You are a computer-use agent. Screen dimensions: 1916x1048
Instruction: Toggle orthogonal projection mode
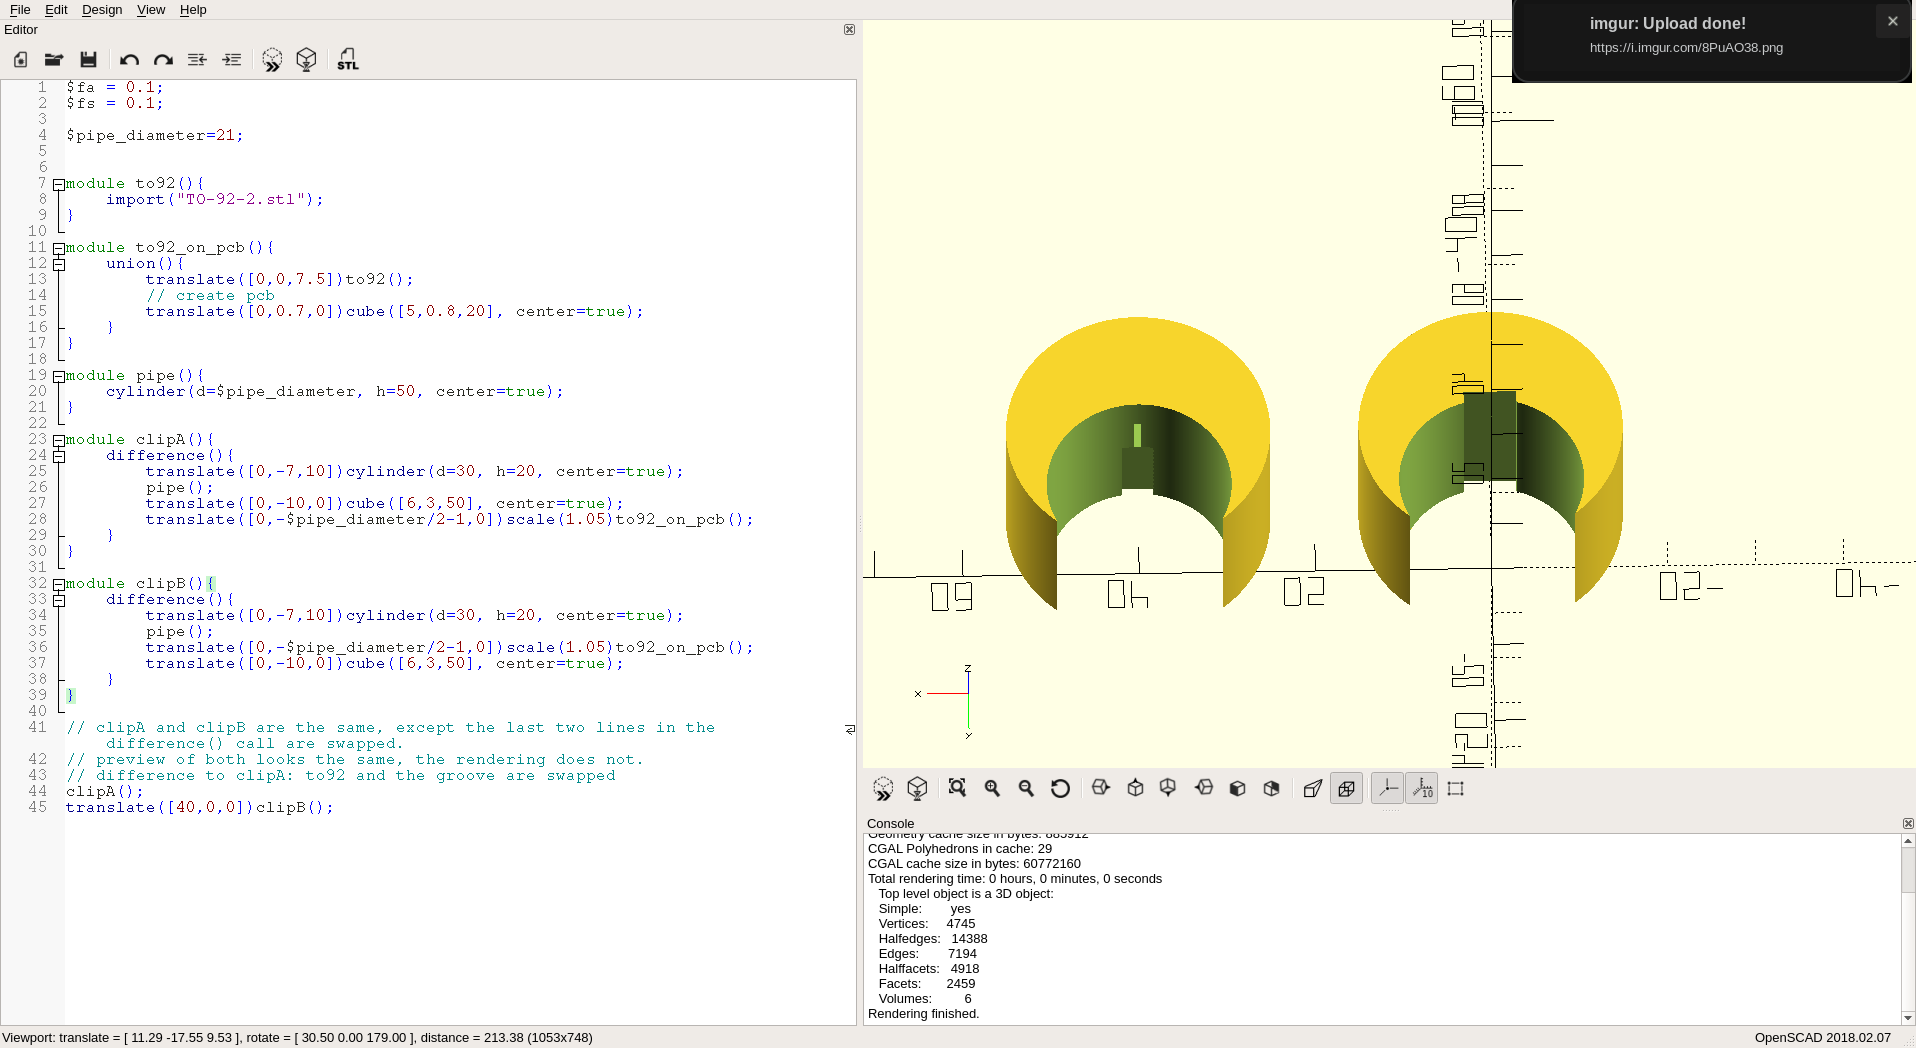pos(1346,788)
